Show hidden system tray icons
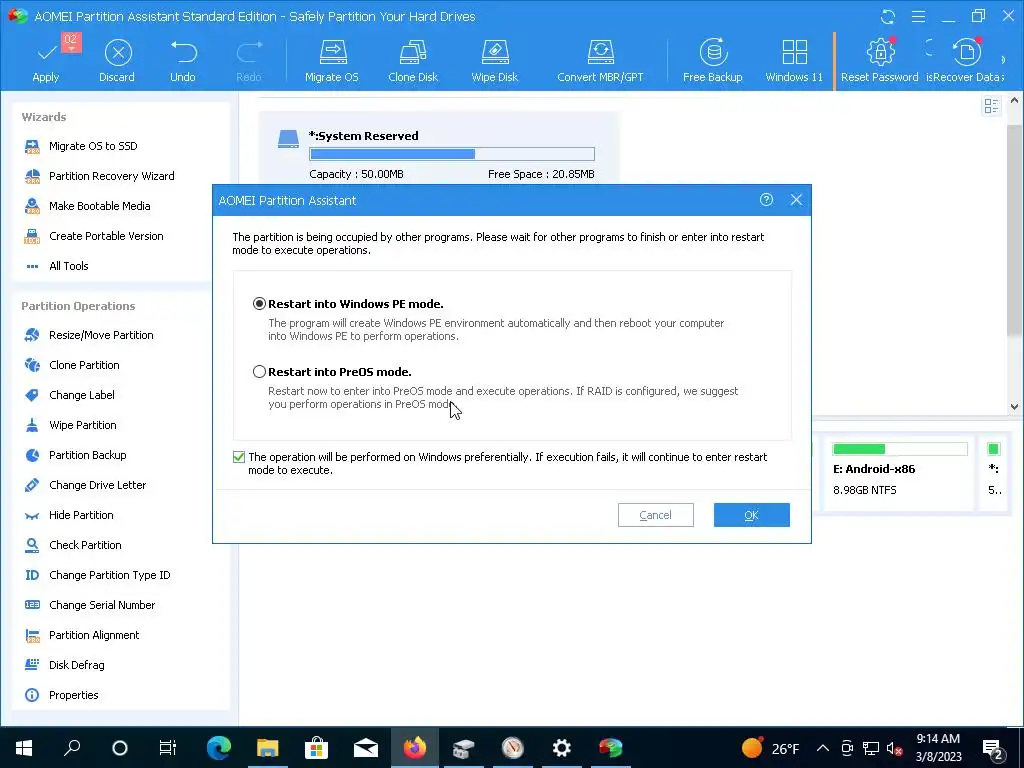Screen dimensions: 1024x768 tap(823, 748)
